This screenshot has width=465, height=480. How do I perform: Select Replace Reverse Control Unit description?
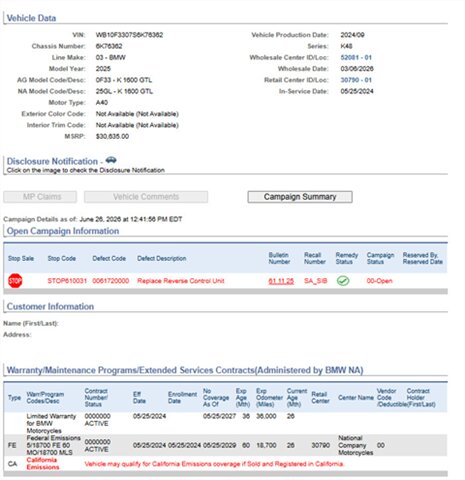tap(181, 281)
